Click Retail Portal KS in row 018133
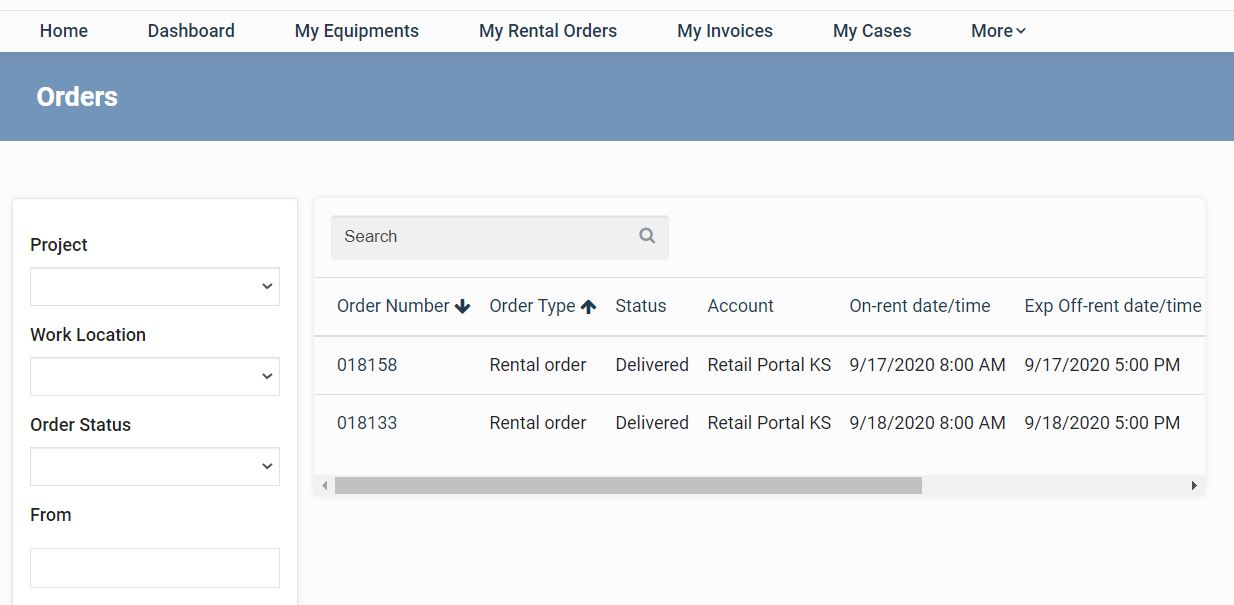 tap(770, 423)
